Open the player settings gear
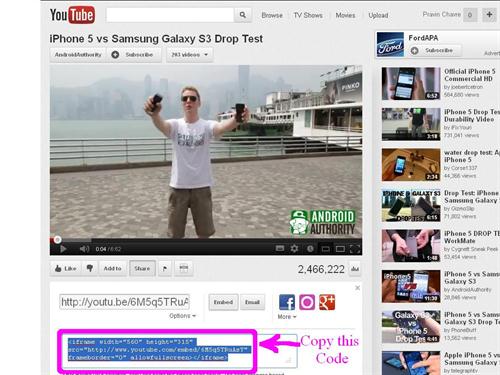 tap(294, 249)
